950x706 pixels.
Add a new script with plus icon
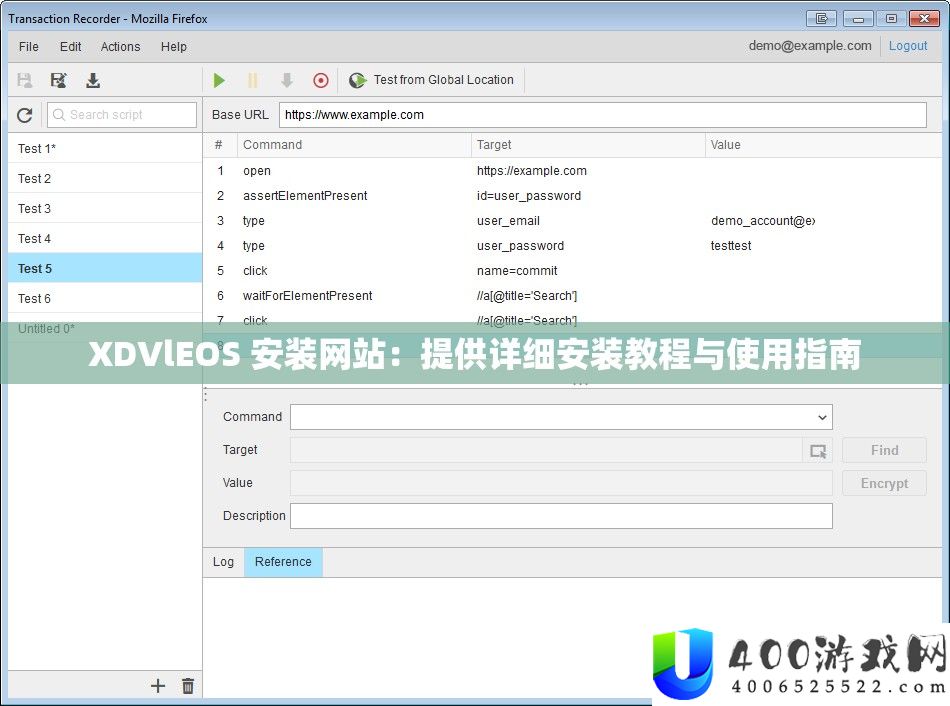[158, 686]
